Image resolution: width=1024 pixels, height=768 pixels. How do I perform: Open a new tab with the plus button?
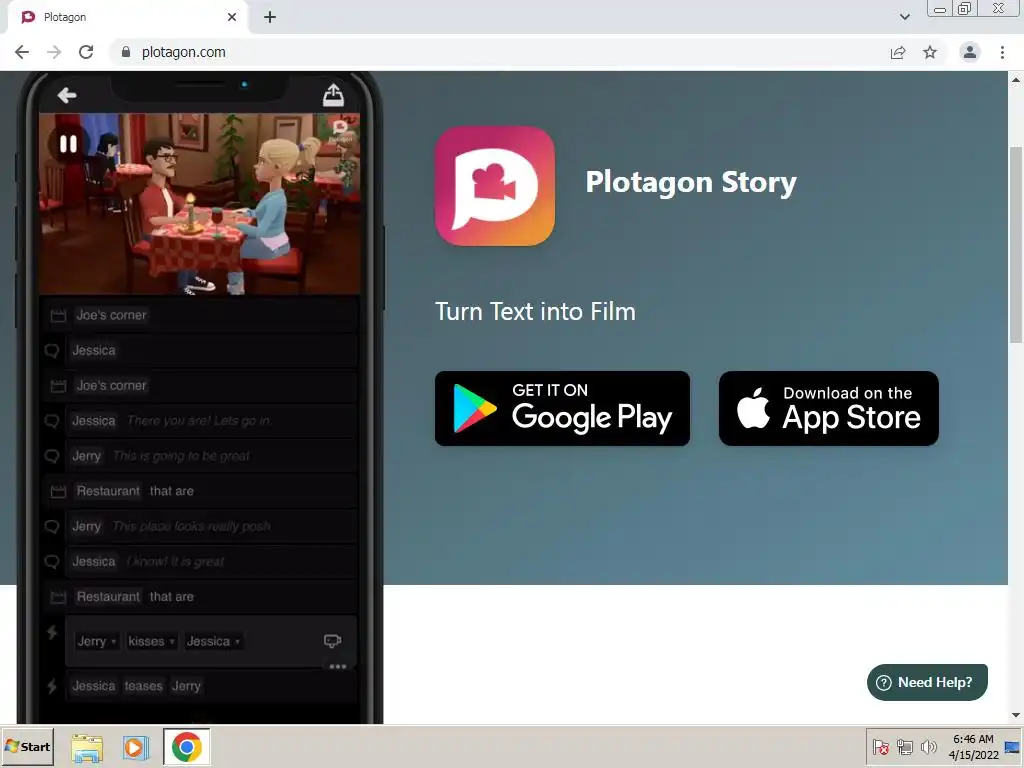pos(270,17)
